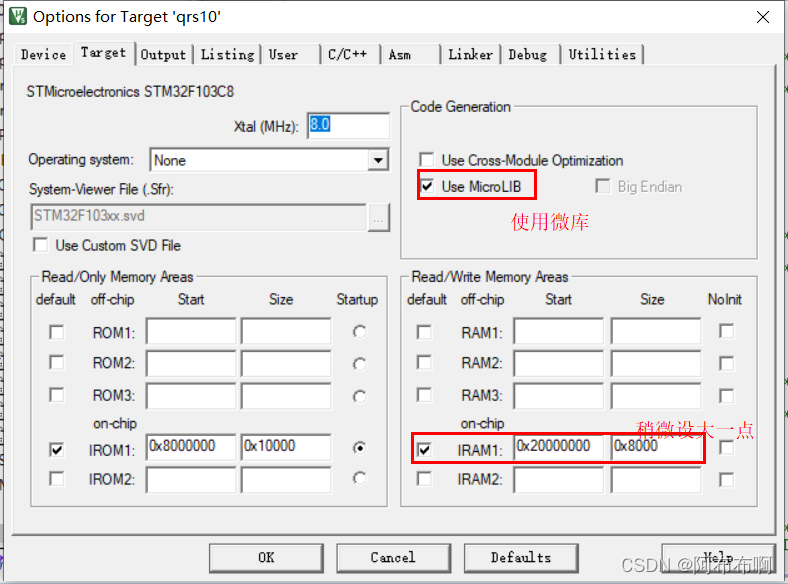
Task: Check the ROM3 default checkbox
Action: pos(57,395)
